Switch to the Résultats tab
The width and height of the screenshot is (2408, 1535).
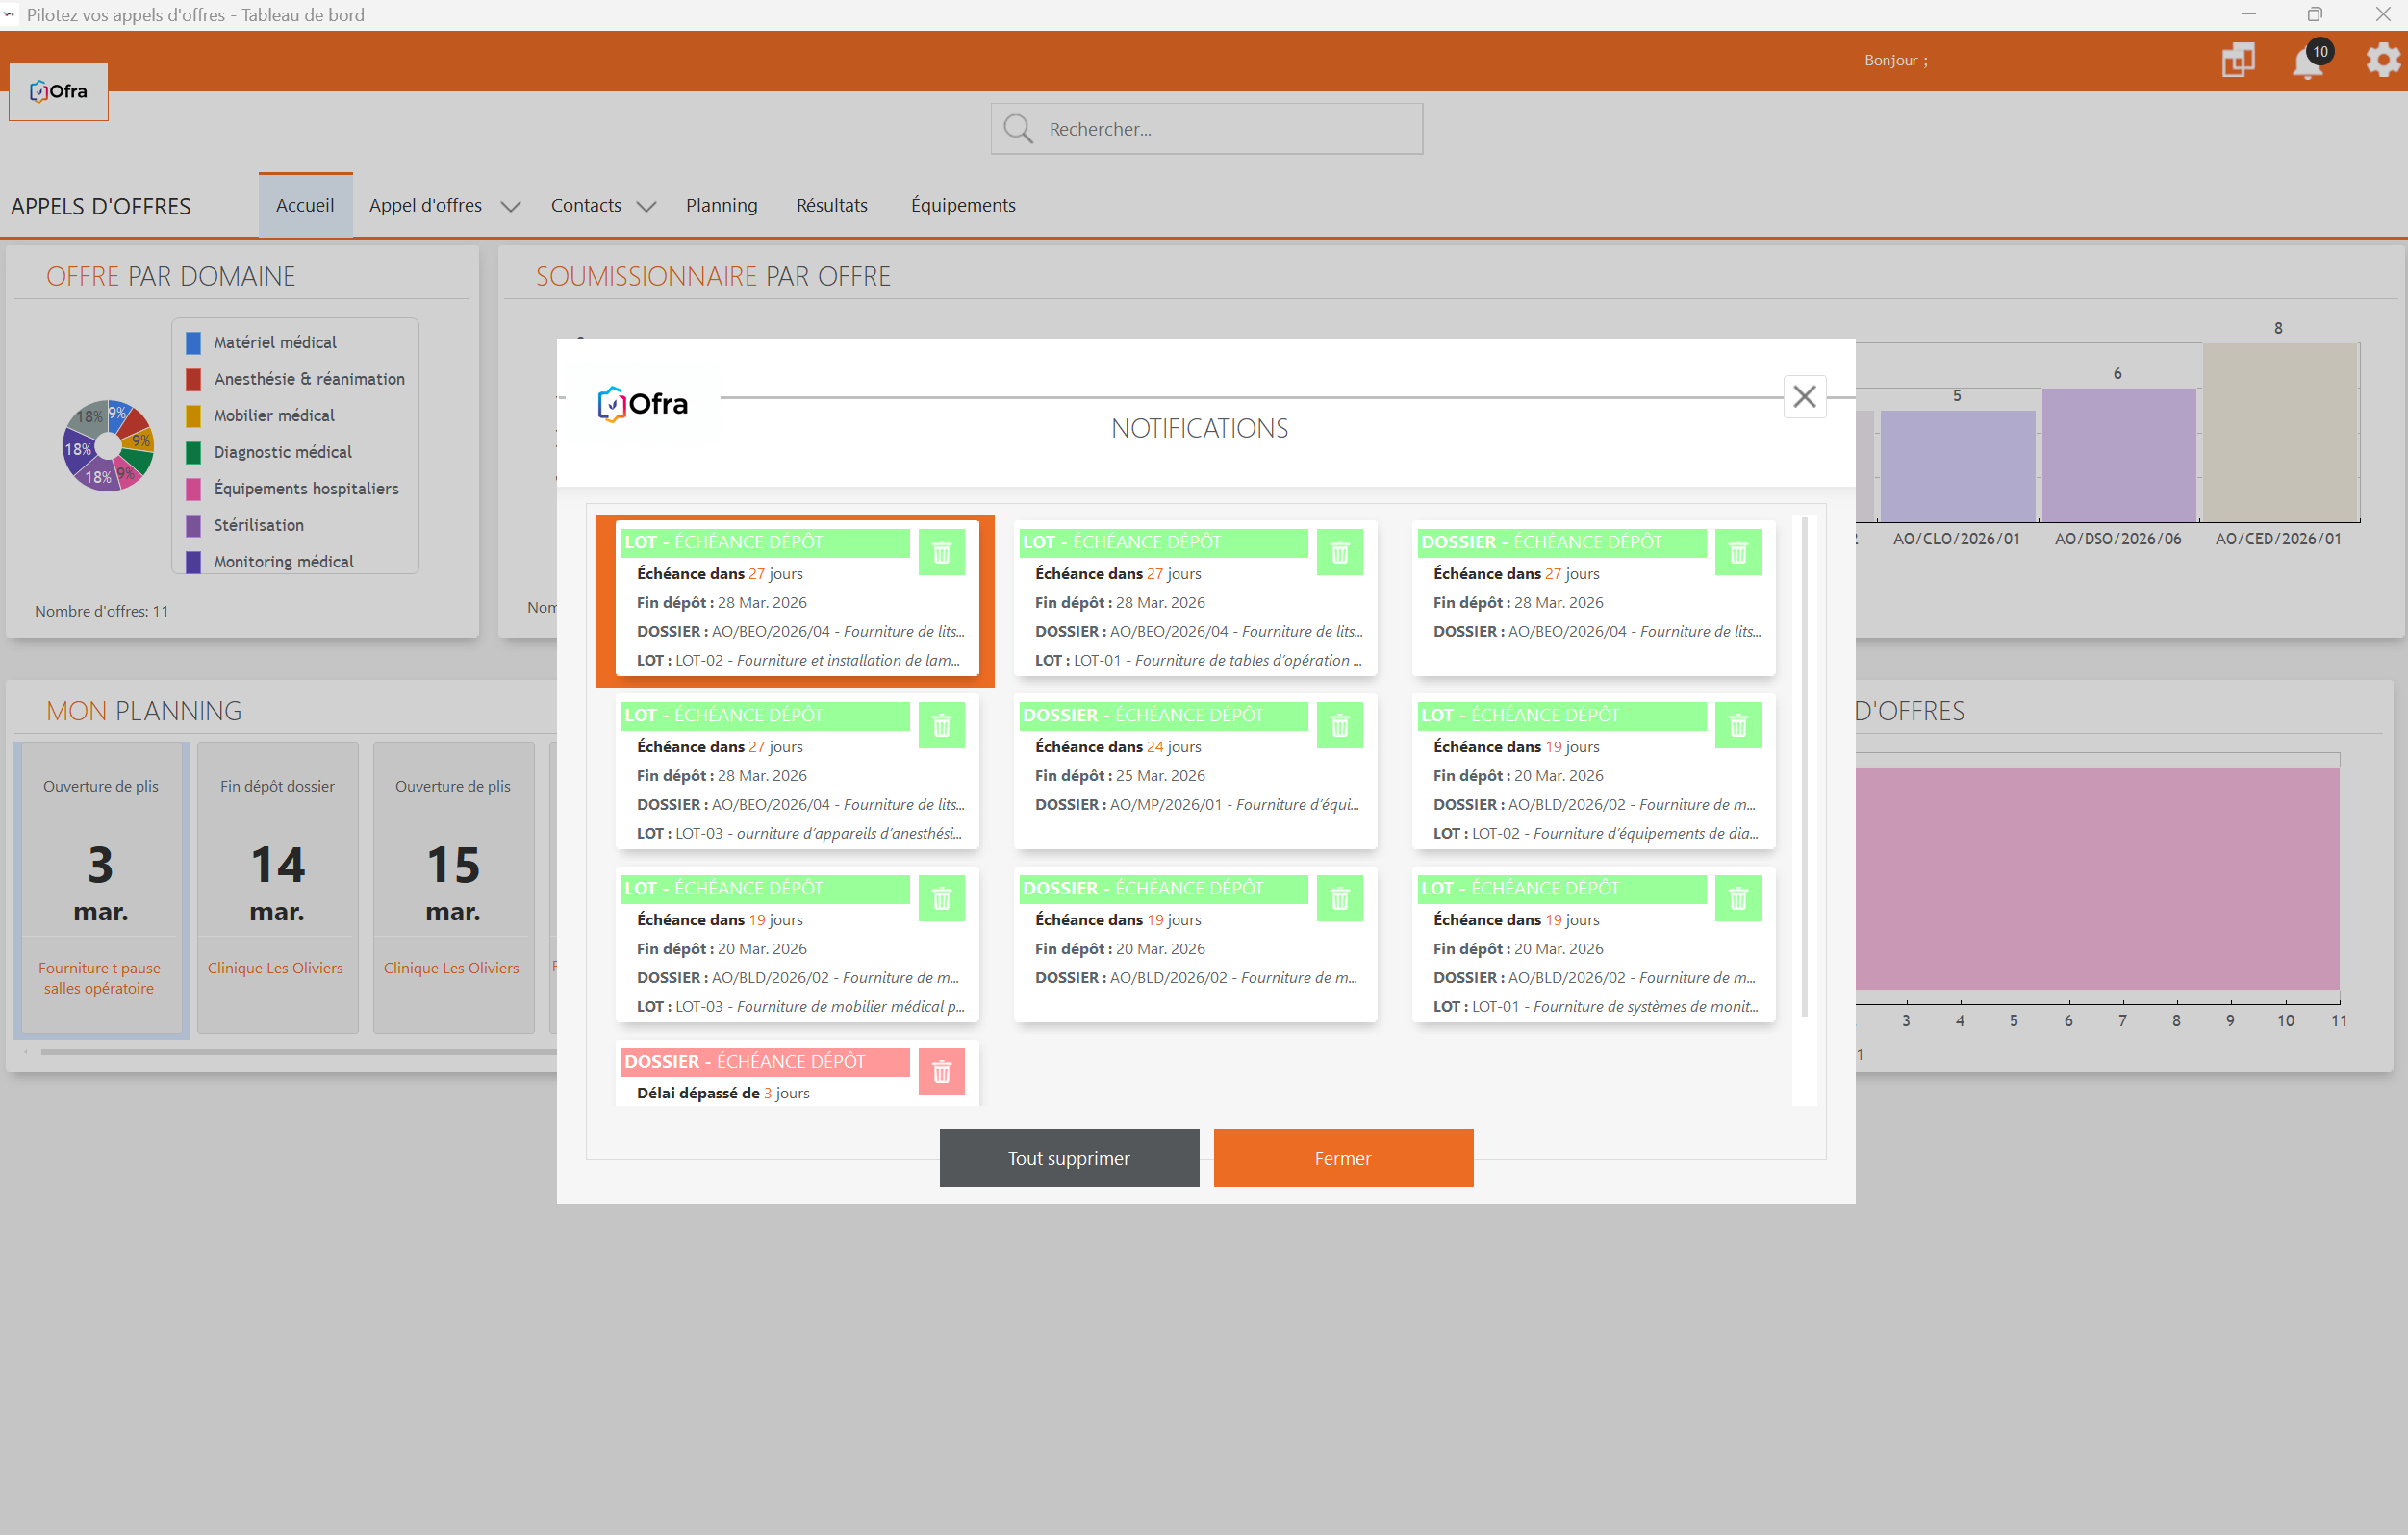point(831,205)
